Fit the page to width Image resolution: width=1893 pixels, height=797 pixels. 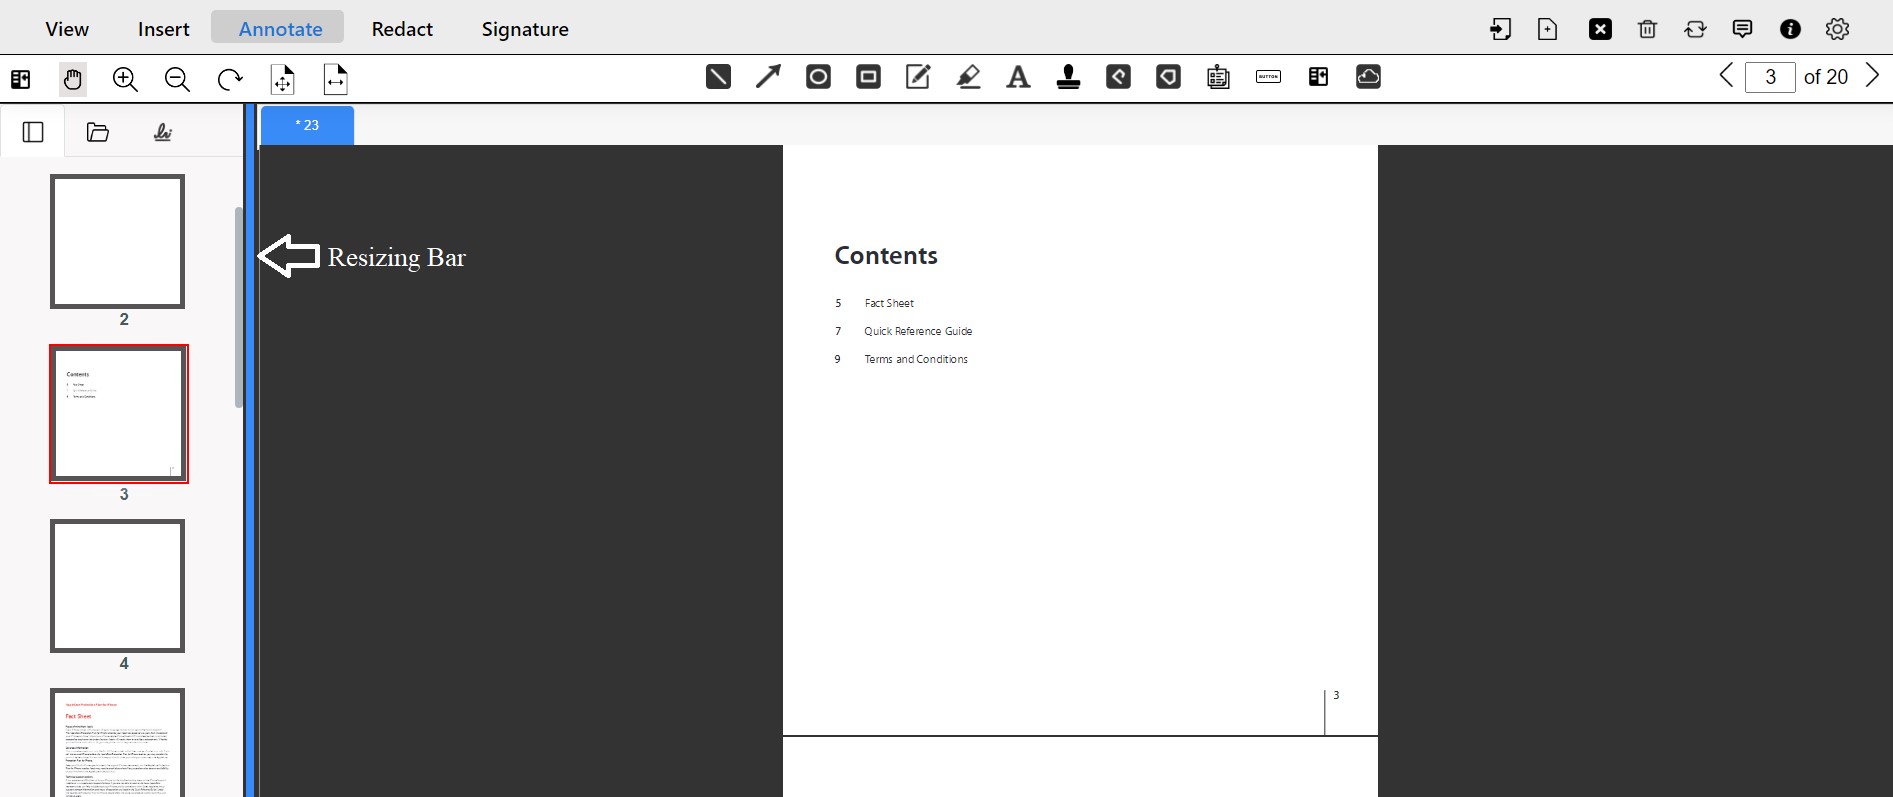point(336,79)
